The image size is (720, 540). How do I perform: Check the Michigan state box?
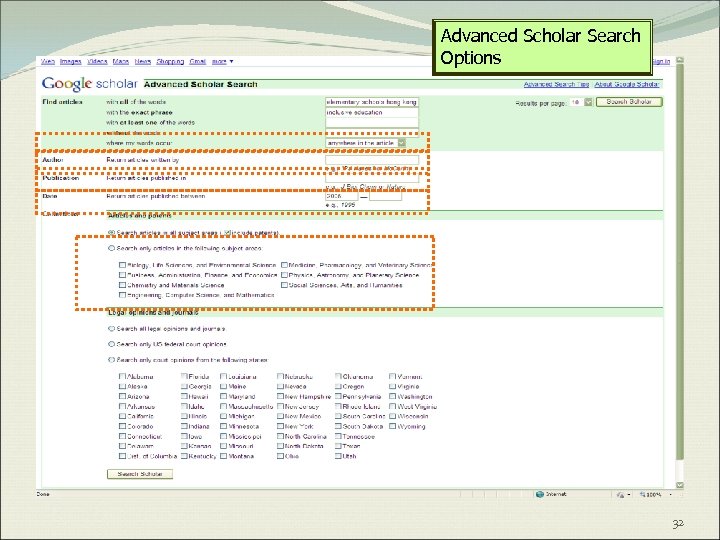click(x=224, y=416)
